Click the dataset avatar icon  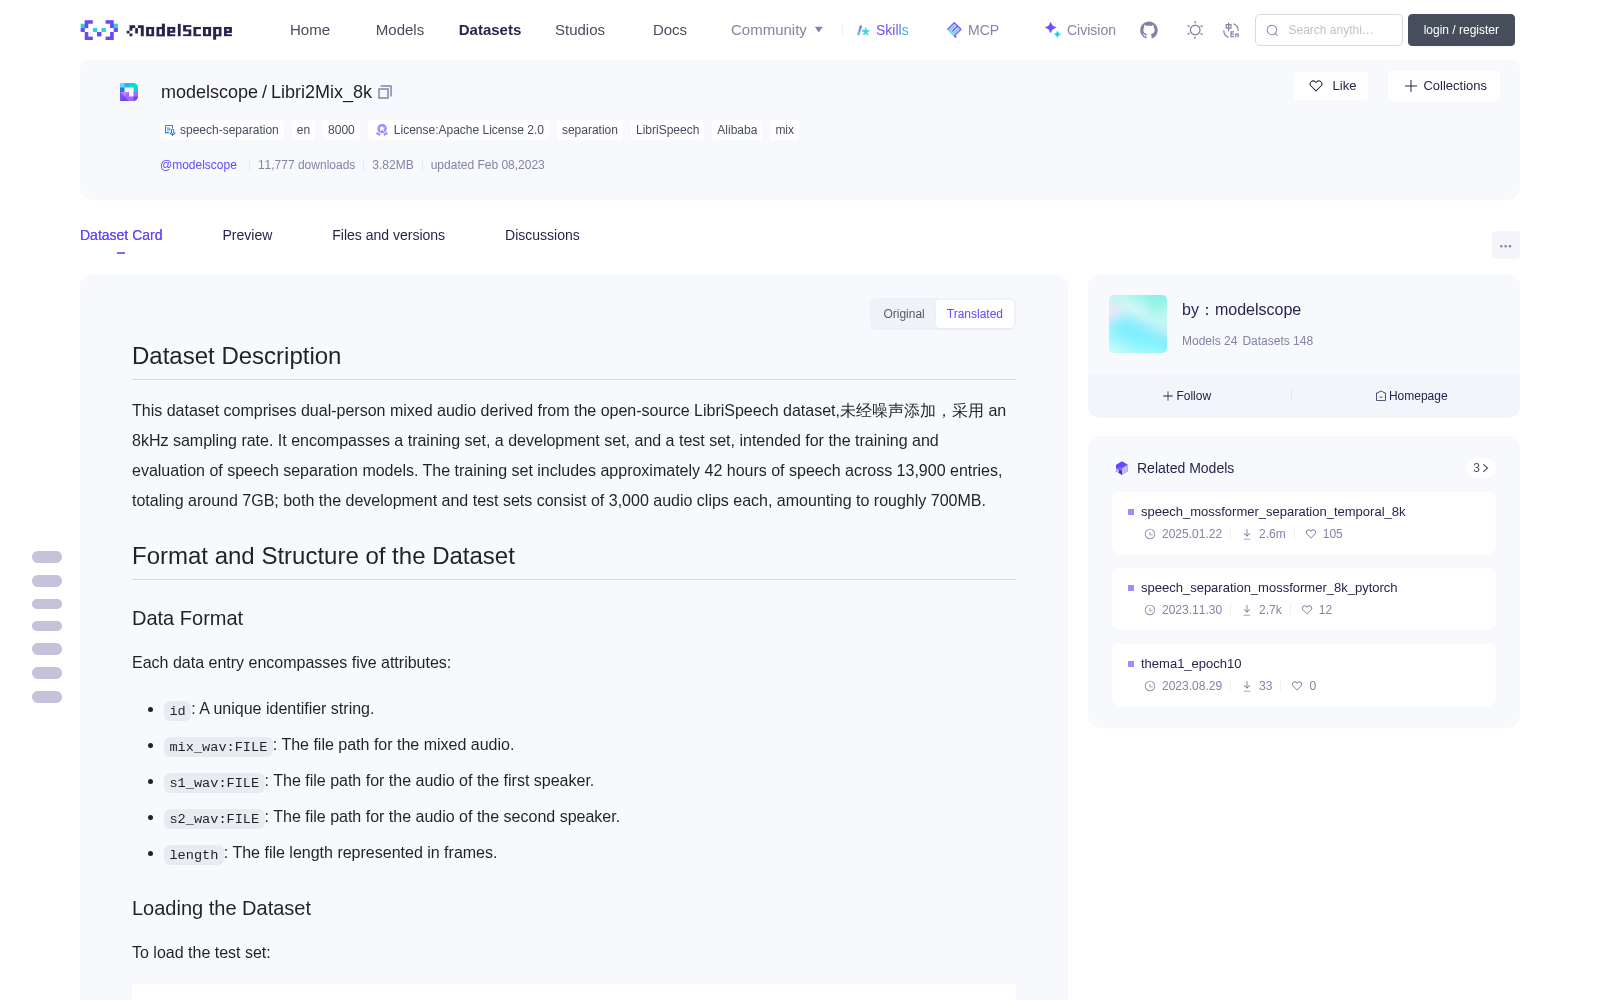tap(129, 92)
